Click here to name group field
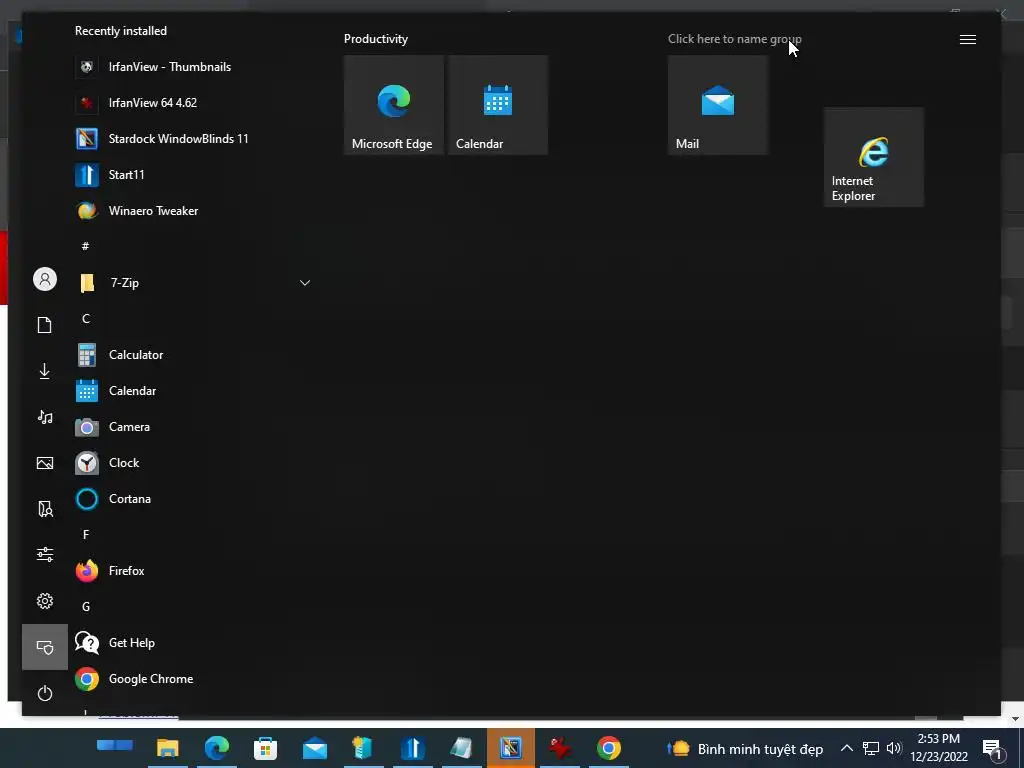The image size is (1024, 768). (x=734, y=39)
